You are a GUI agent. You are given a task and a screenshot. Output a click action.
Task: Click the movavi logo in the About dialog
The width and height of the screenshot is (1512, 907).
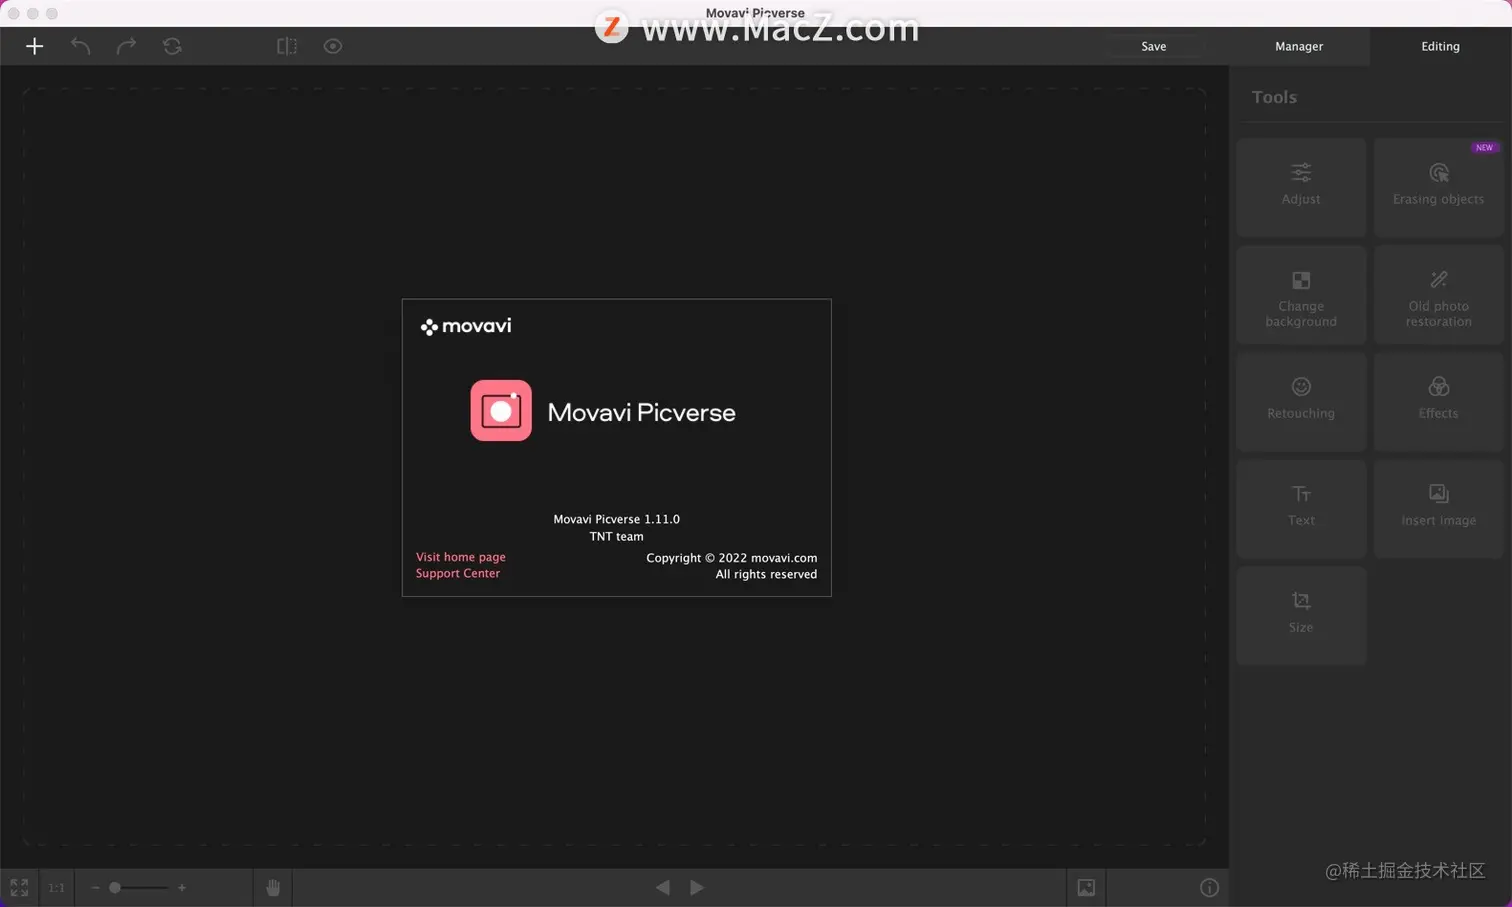(466, 326)
